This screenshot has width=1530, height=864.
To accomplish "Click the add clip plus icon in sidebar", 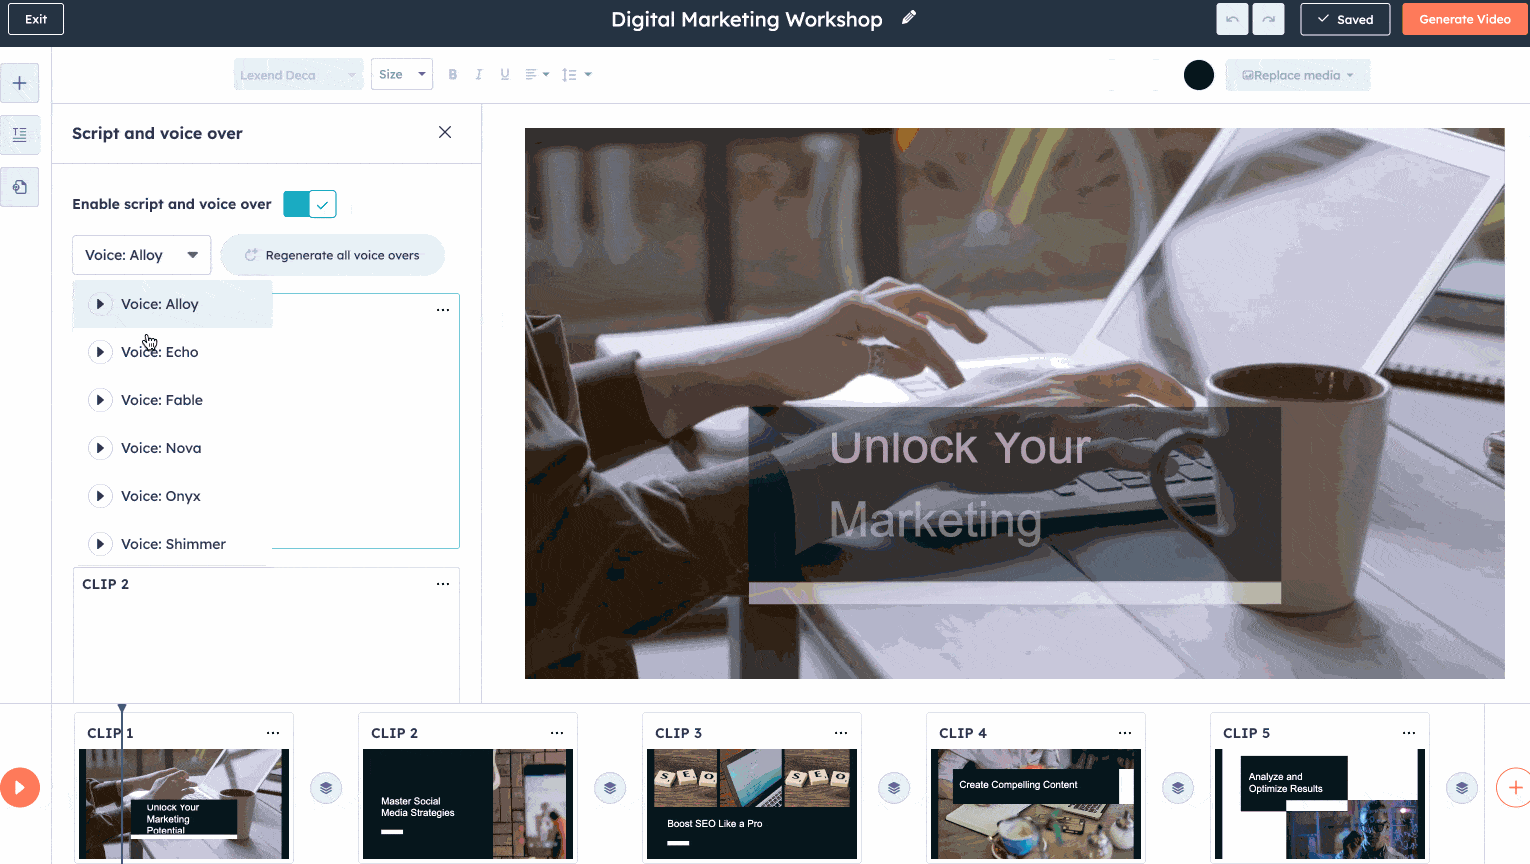I will tap(20, 83).
